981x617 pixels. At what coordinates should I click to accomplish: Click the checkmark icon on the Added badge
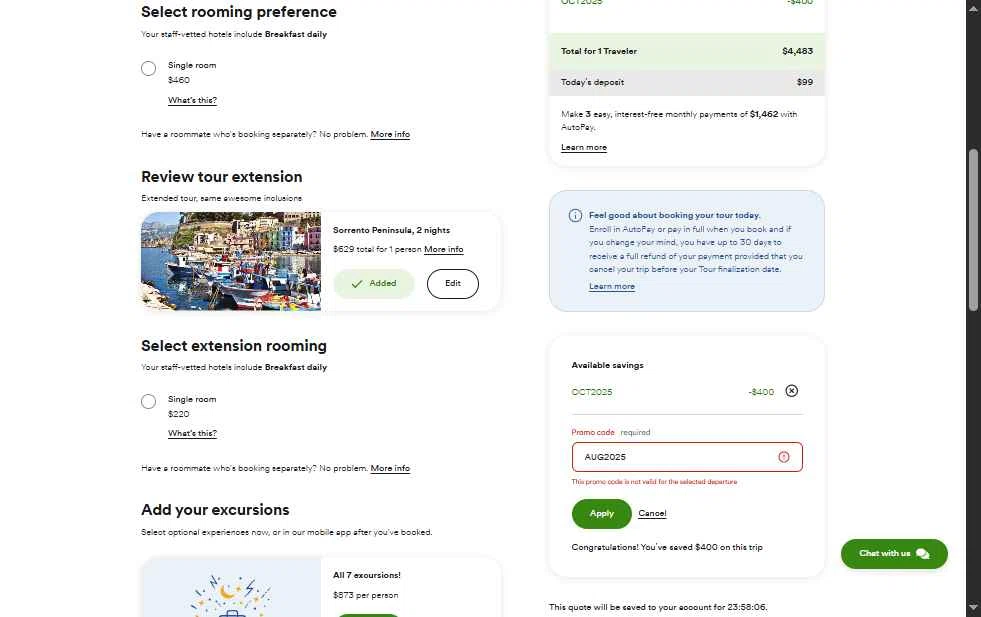(357, 284)
